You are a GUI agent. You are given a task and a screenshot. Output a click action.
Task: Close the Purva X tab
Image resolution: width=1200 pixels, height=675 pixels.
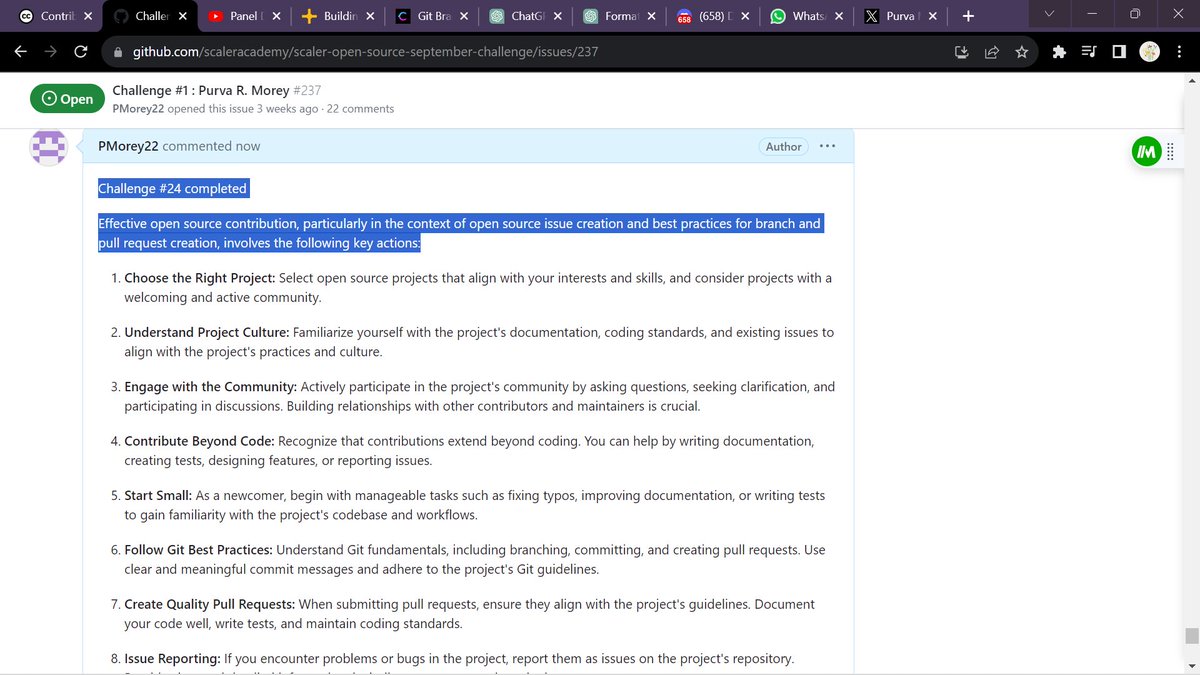[x=934, y=16]
